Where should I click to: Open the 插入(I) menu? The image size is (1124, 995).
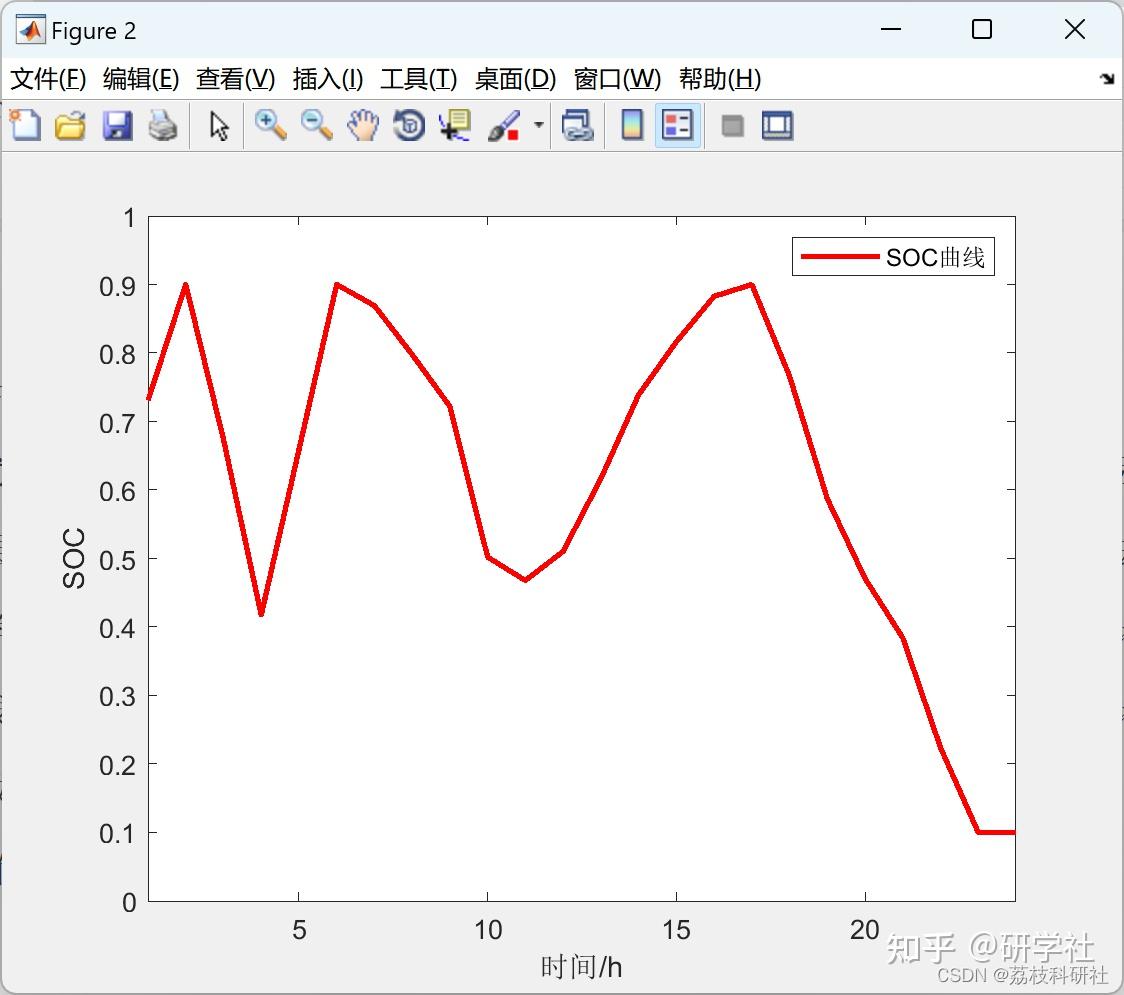[x=327, y=79]
